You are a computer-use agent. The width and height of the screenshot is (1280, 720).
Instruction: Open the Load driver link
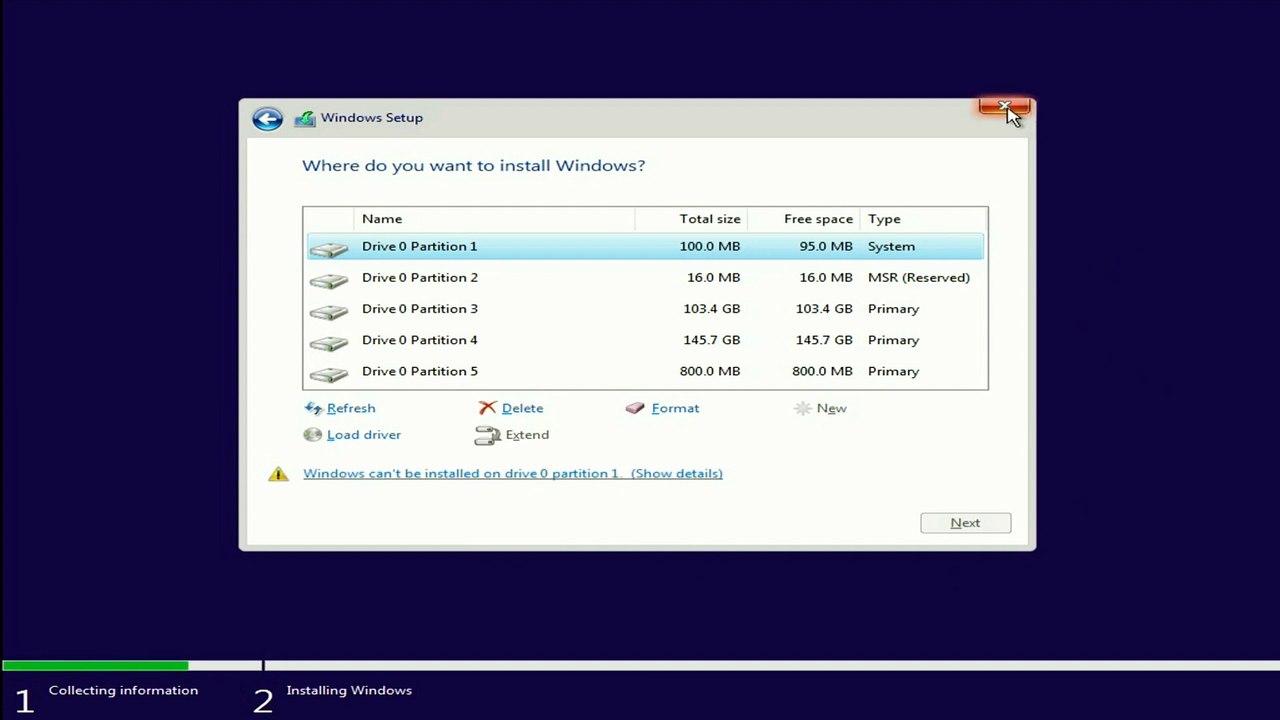(364, 435)
